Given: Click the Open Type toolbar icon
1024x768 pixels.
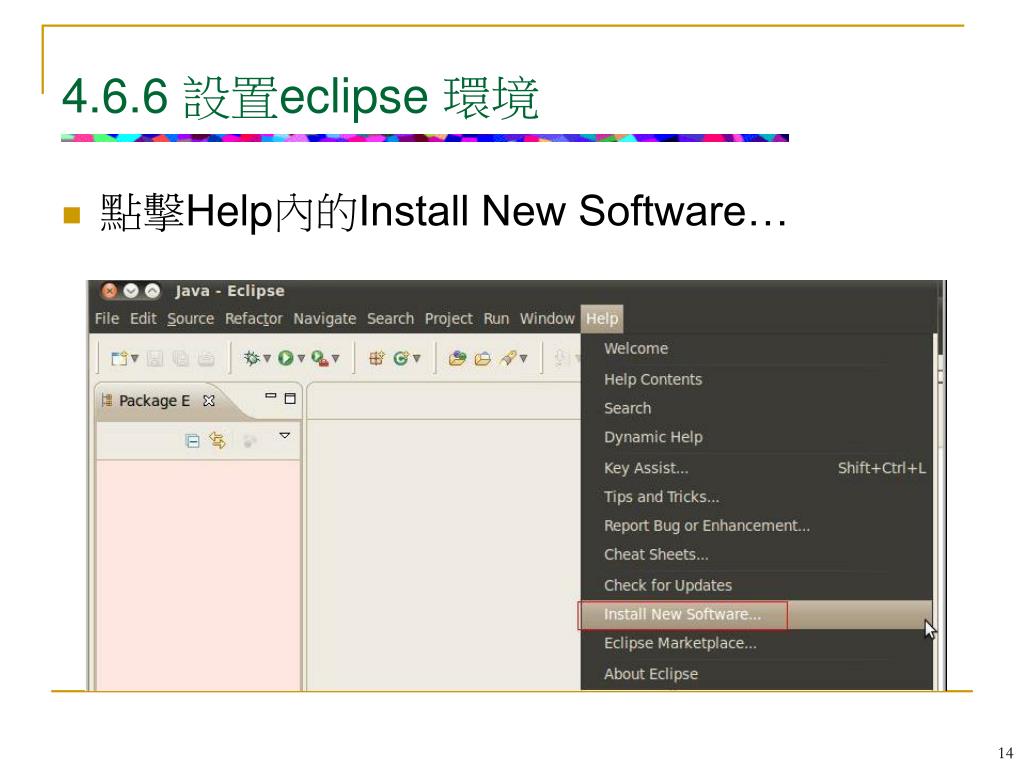Looking at the screenshot, I should click(457, 358).
